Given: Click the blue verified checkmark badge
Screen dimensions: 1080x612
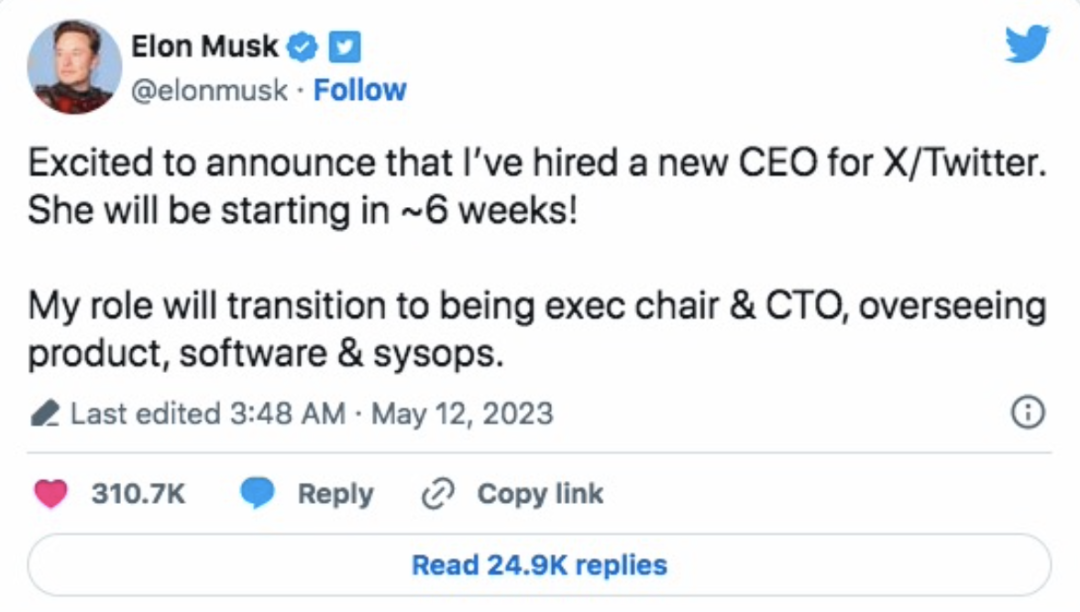Looking at the screenshot, I should 303,46.
